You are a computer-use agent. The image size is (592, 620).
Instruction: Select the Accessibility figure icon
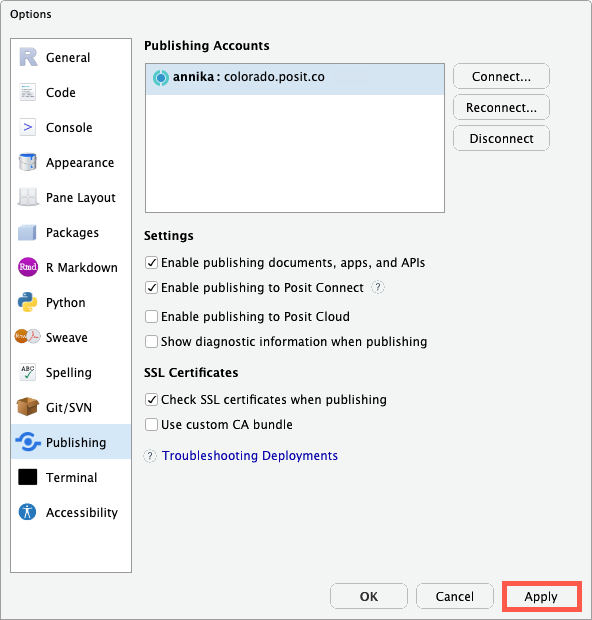click(x=27, y=512)
